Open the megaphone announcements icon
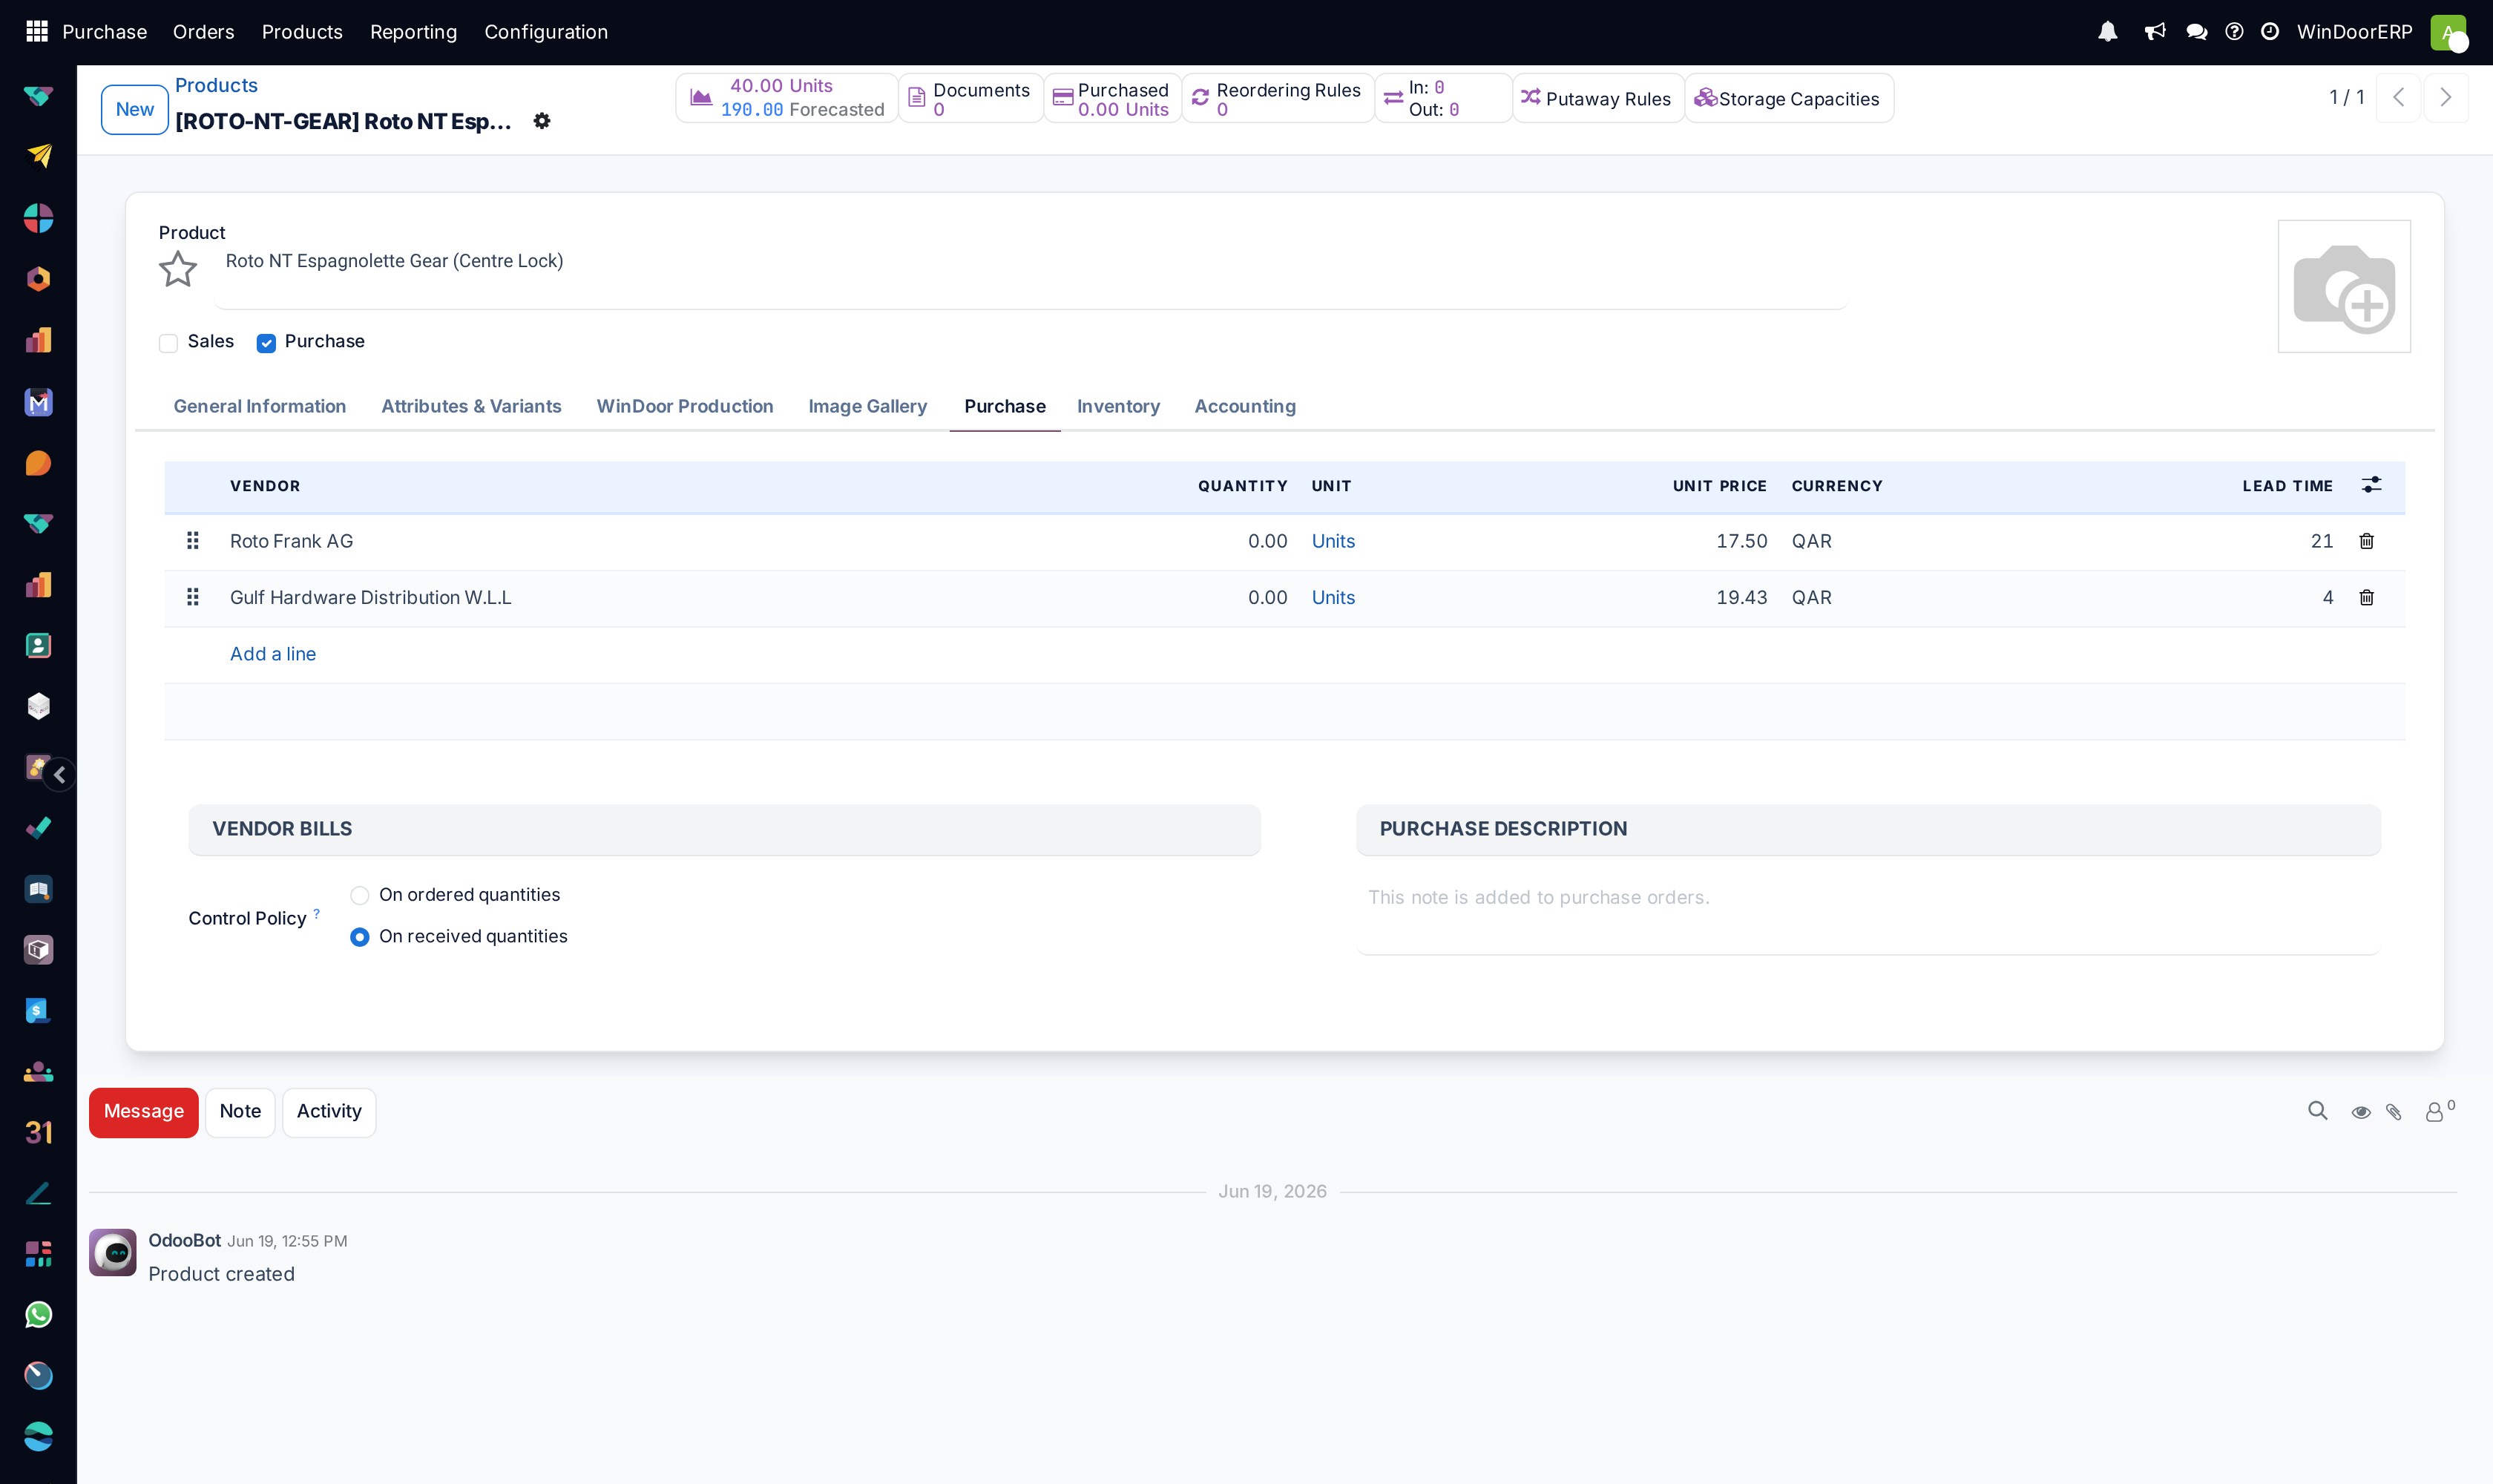 click(2155, 32)
